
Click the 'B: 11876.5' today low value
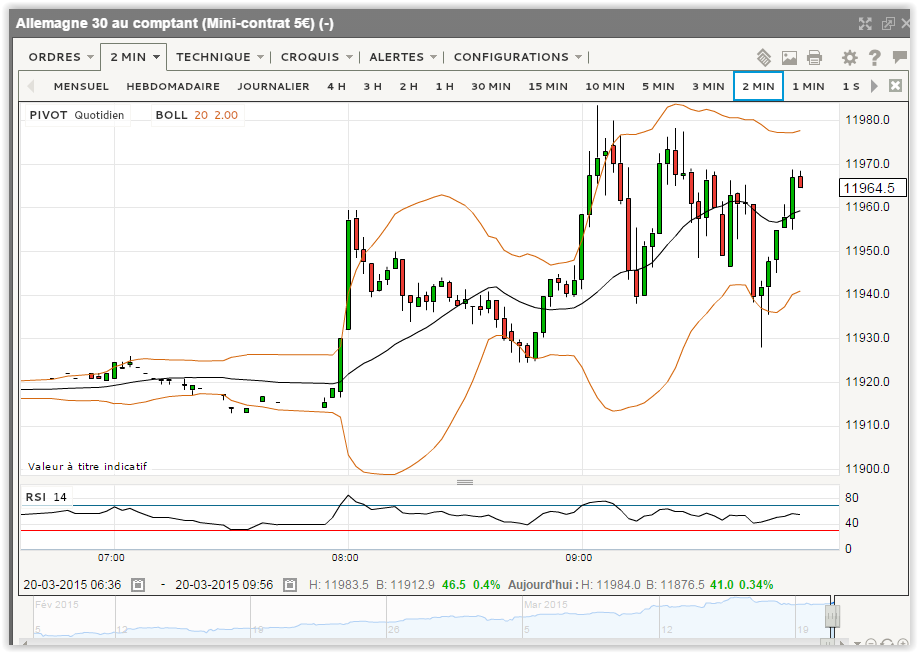[x=675, y=584]
